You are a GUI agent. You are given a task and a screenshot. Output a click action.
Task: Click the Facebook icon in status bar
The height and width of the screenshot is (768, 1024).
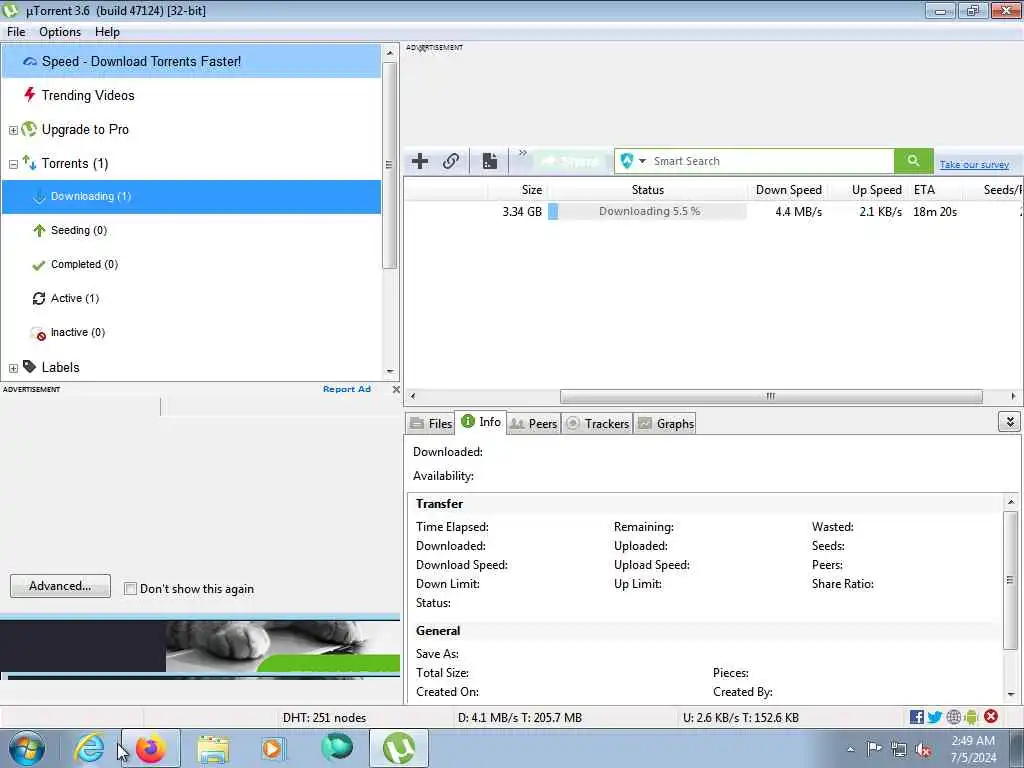[917, 717]
